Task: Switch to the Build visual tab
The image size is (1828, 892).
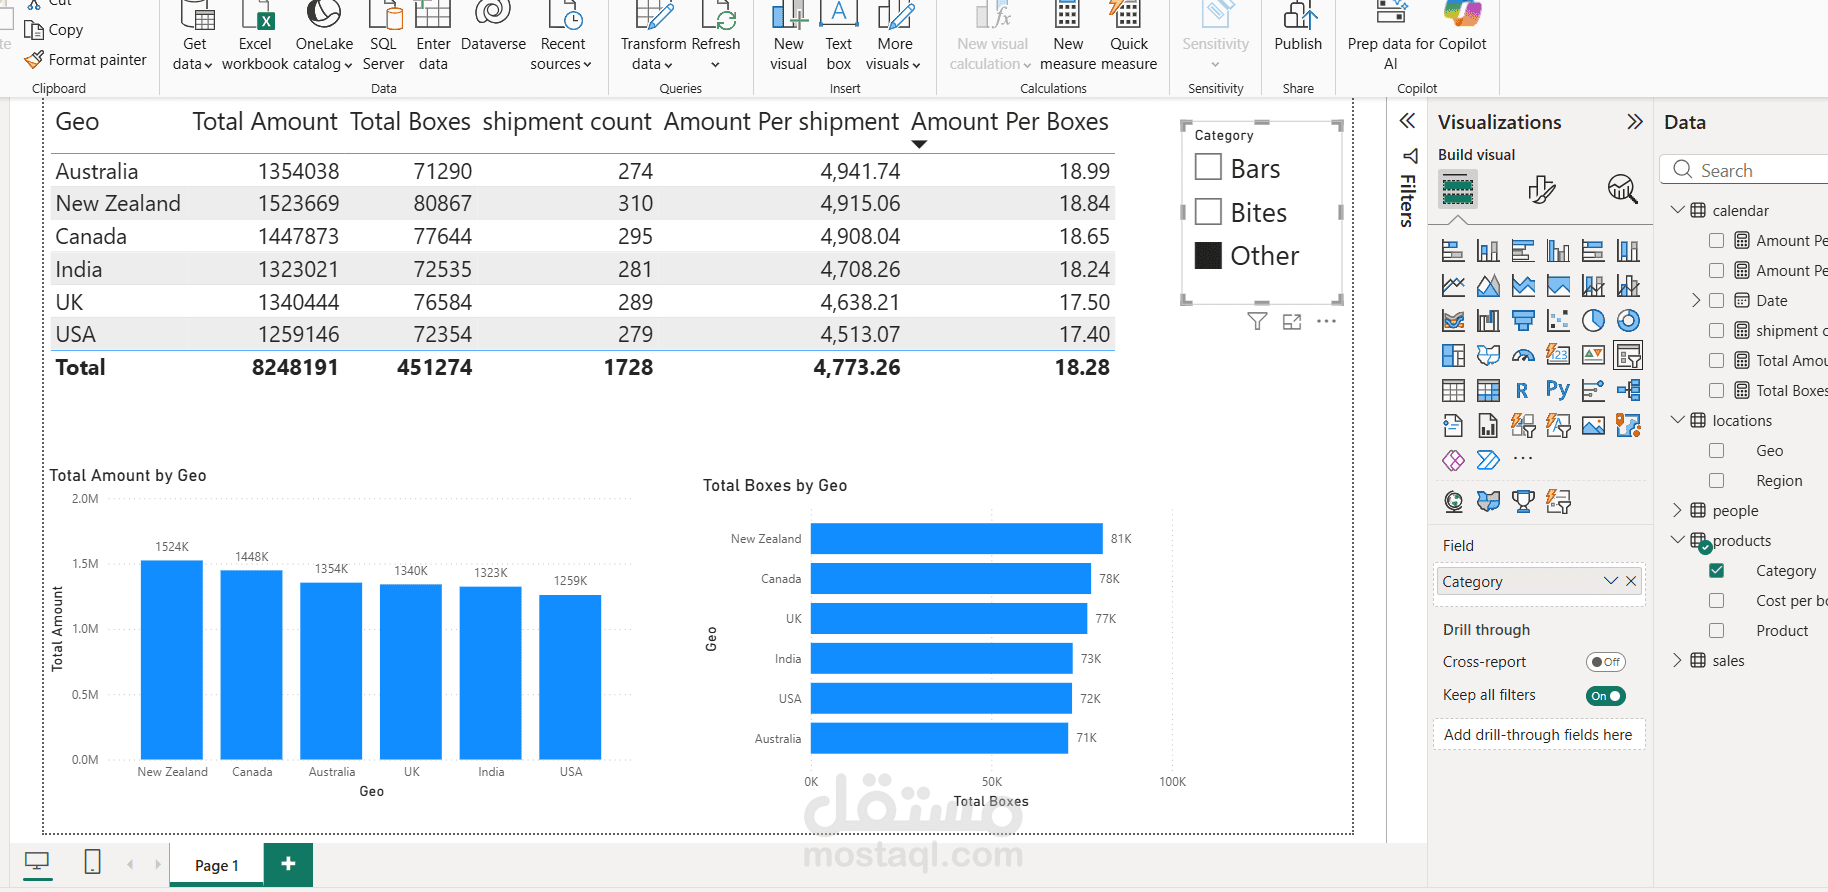Action: pyautogui.click(x=1458, y=189)
